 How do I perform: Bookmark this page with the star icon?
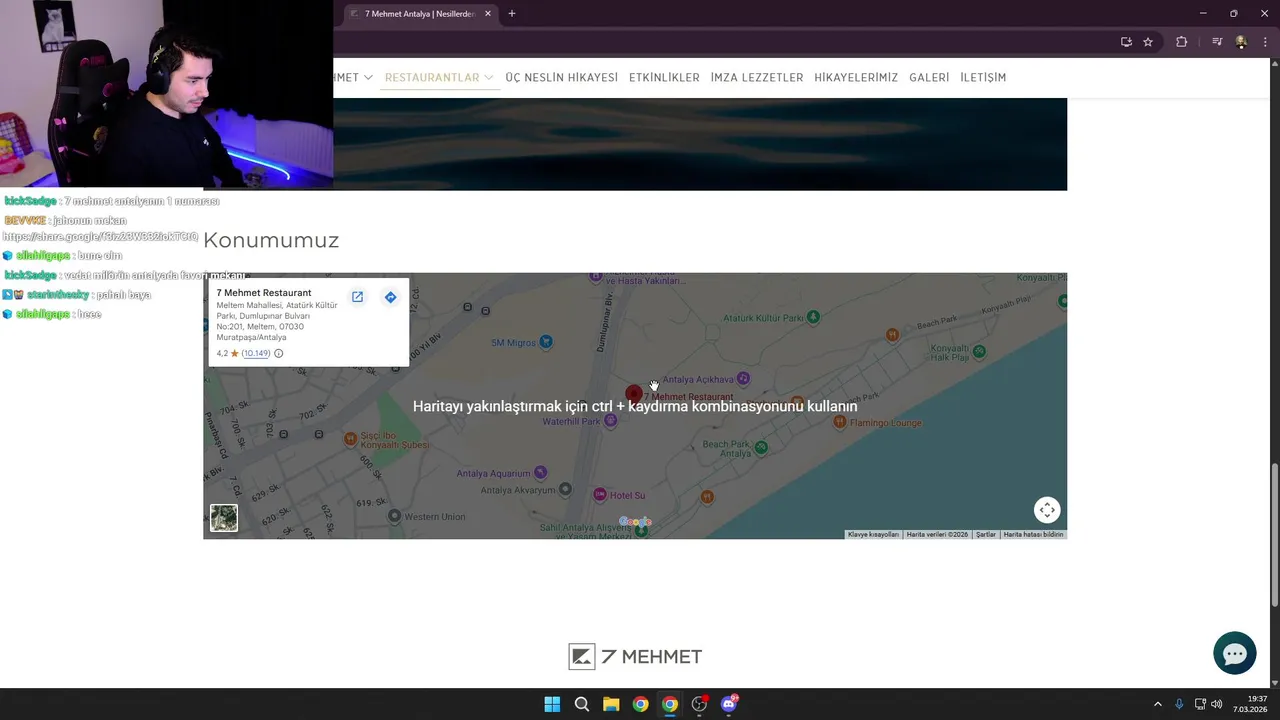click(1148, 42)
